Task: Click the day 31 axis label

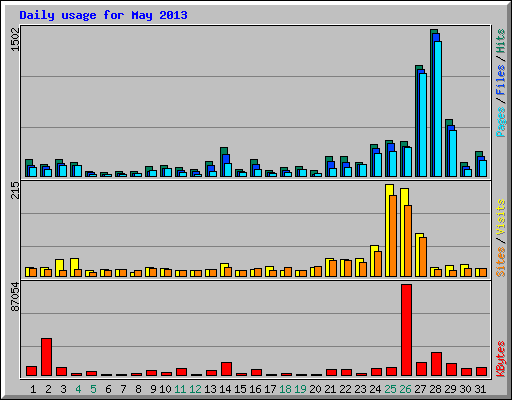Action: click(x=480, y=389)
